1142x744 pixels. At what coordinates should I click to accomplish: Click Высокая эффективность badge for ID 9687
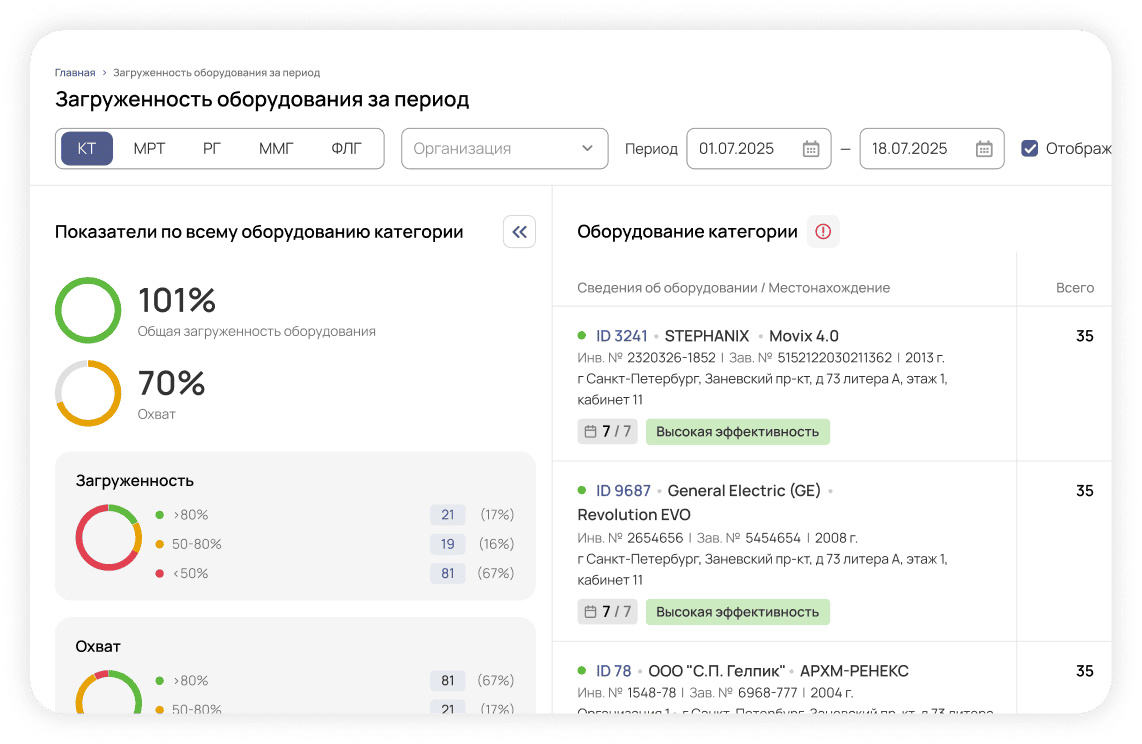click(738, 612)
